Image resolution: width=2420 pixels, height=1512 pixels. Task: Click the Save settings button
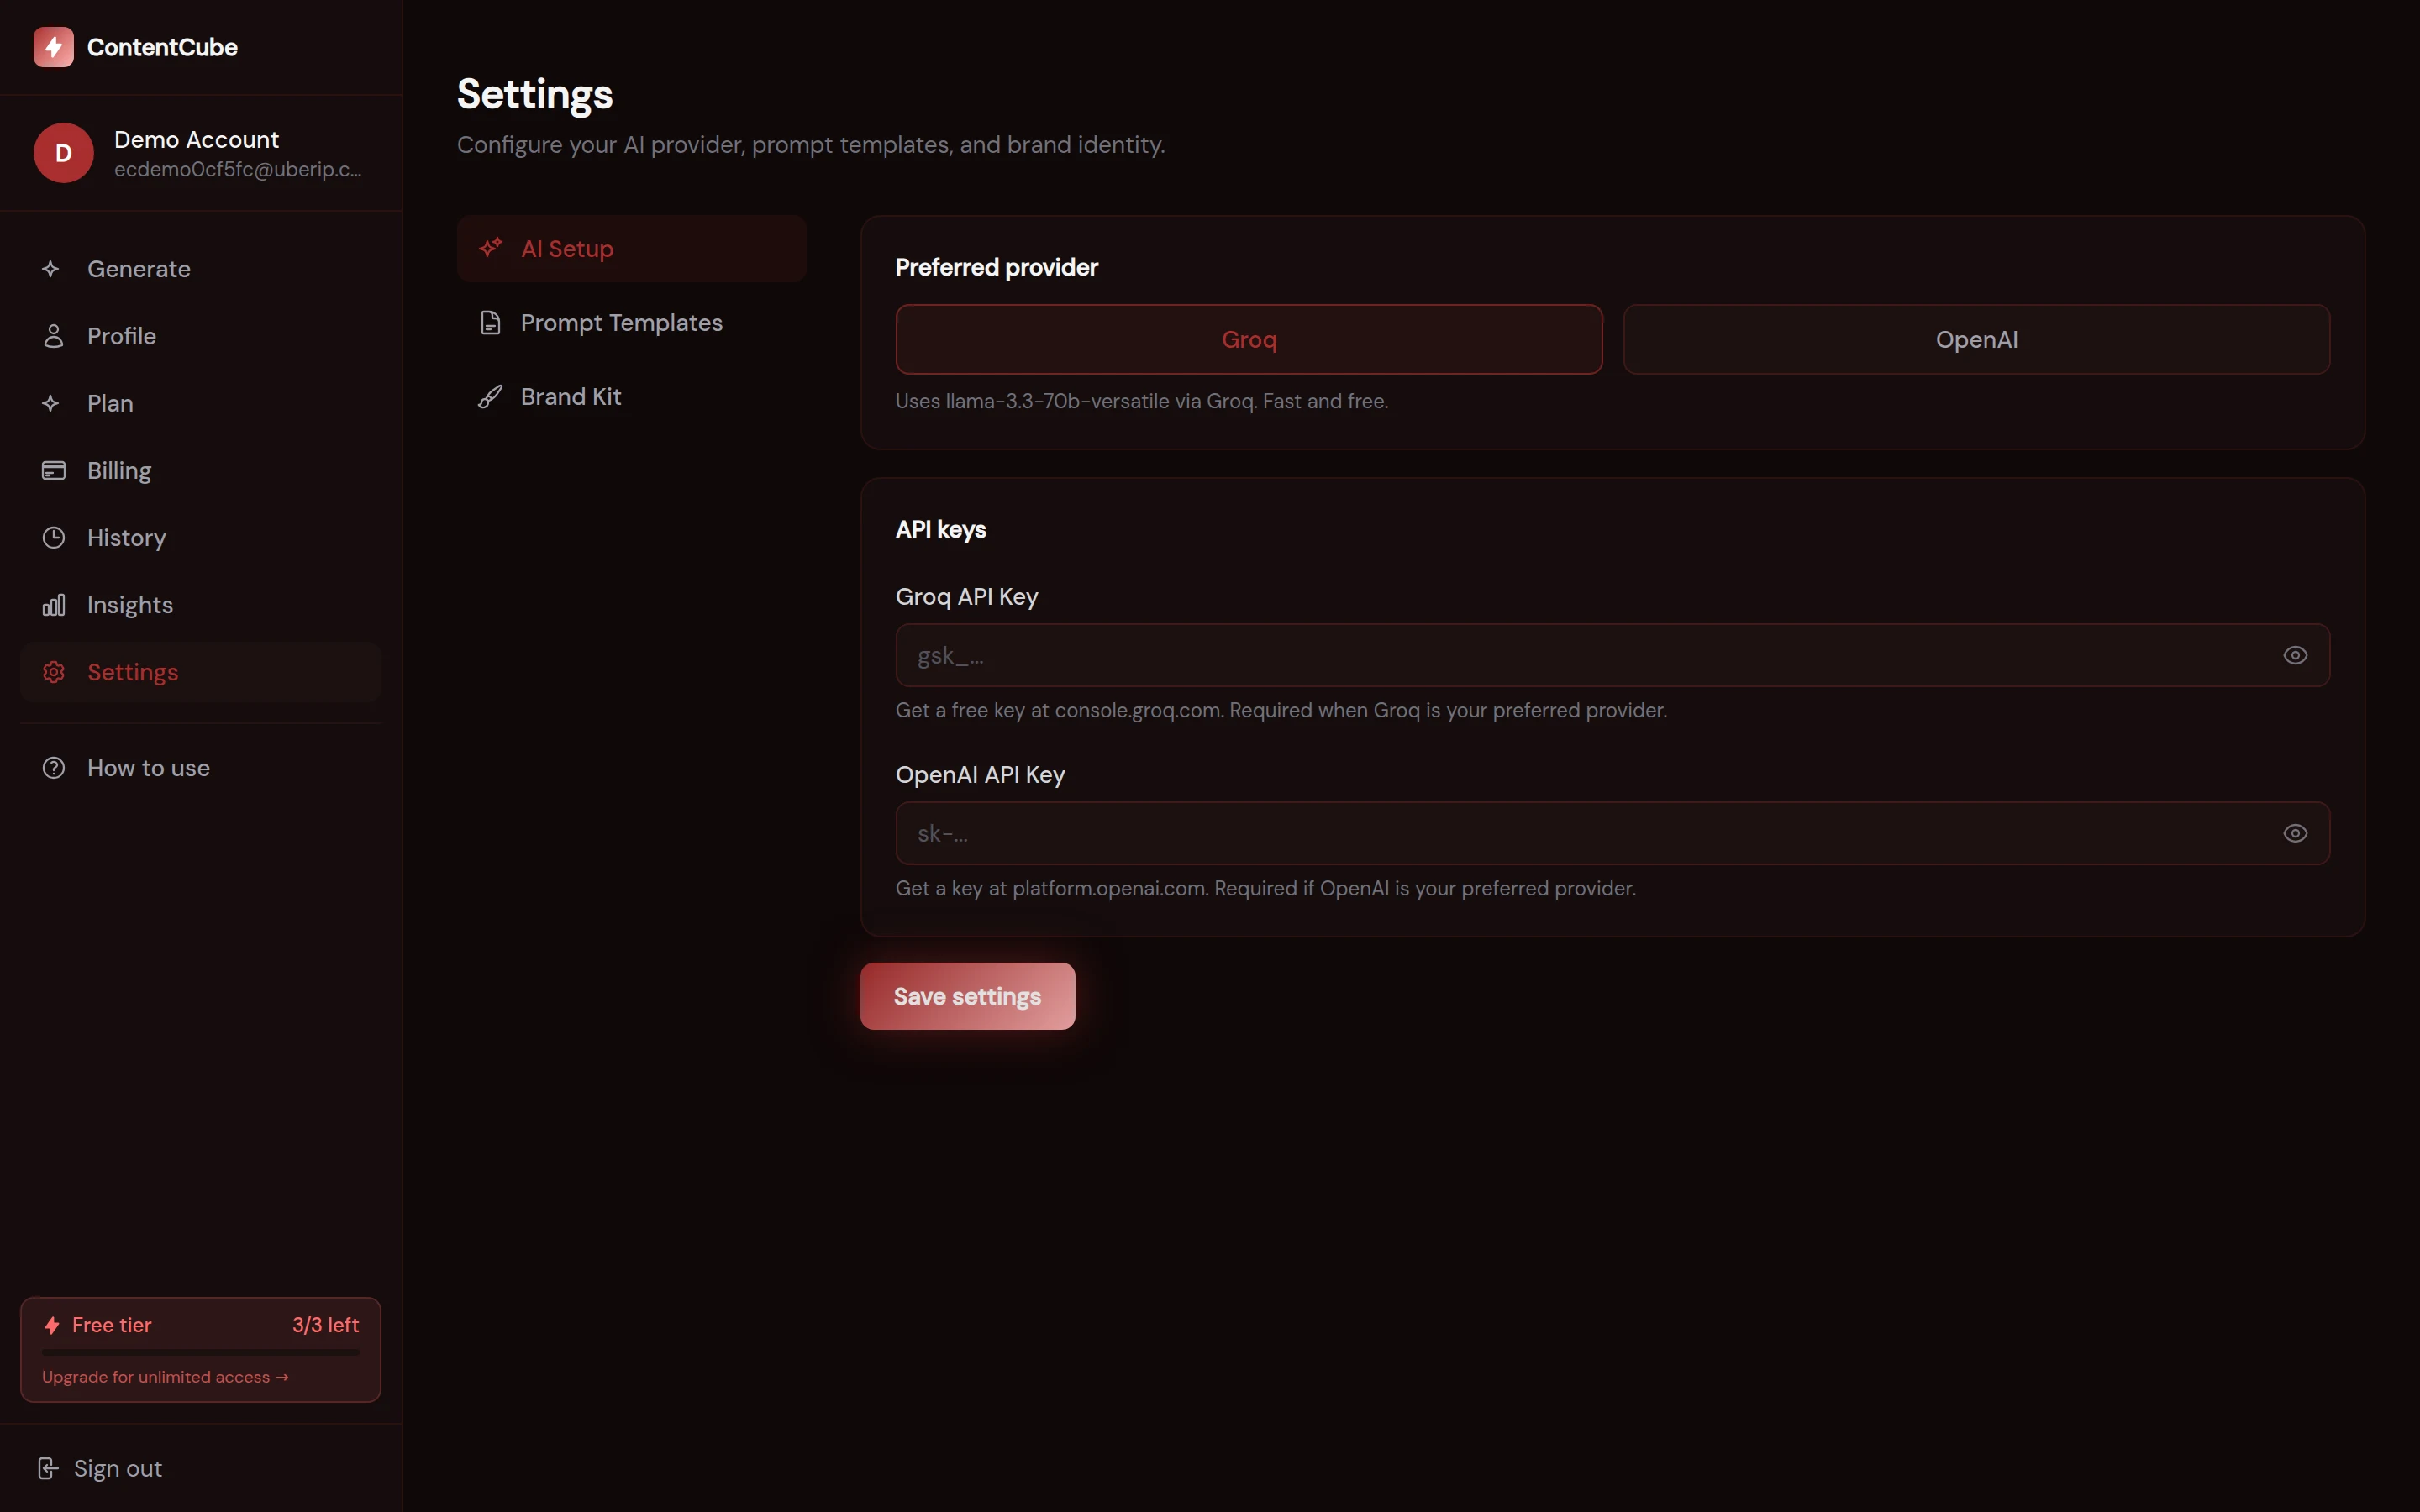967,996
